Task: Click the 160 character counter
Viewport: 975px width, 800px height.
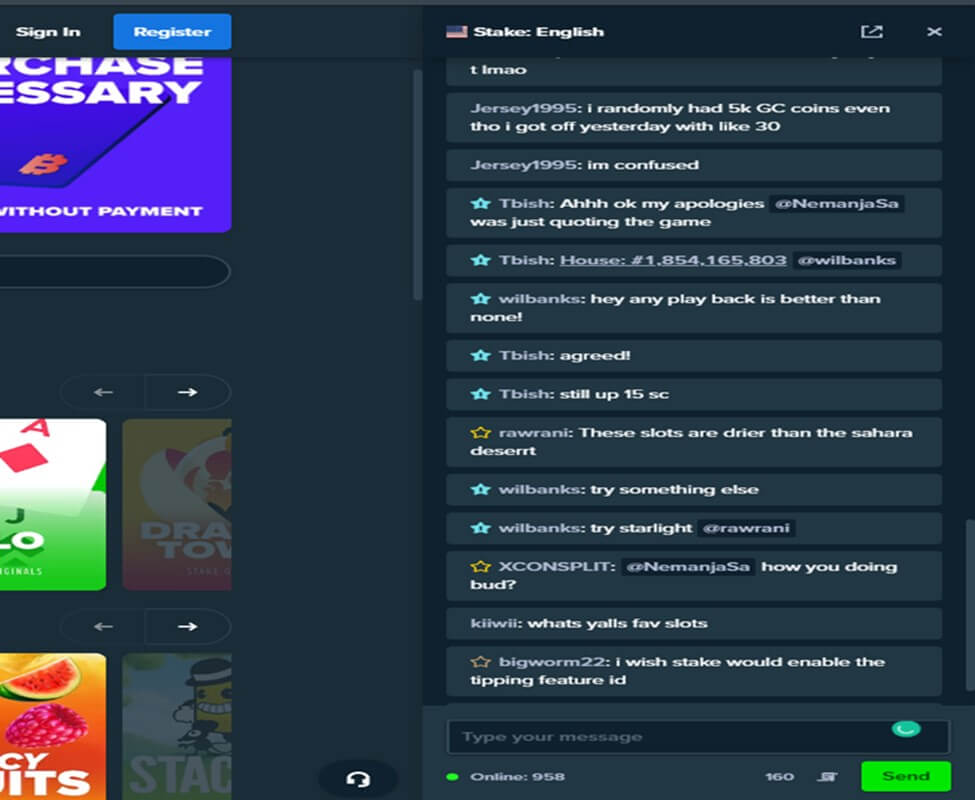Action: pos(779,776)
